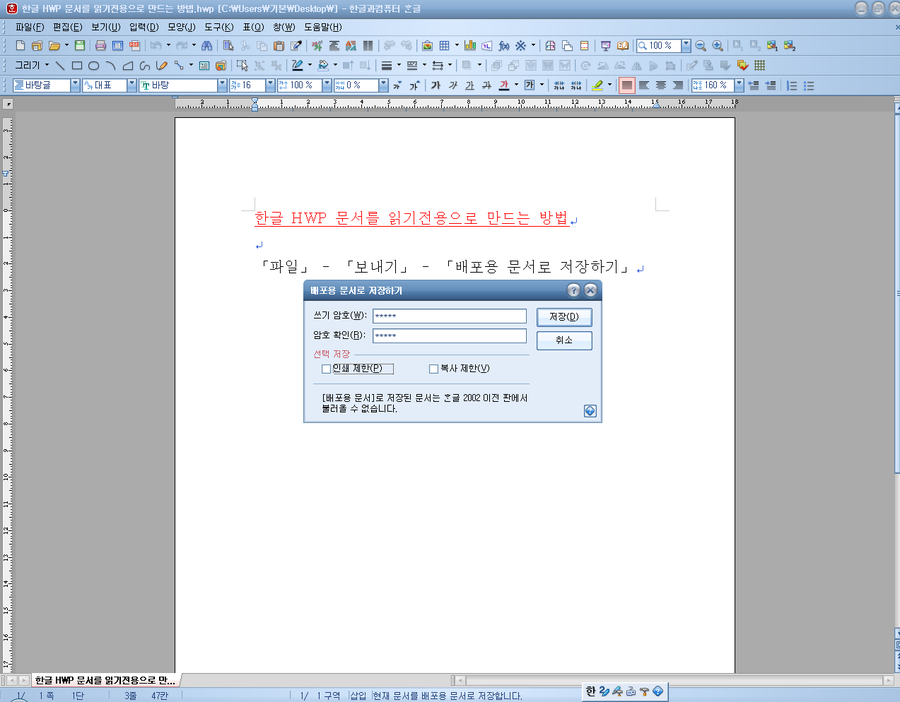The image size is (900, 702).
Task: Click the blue help icon in dialog corner
Action: (590, 411)
